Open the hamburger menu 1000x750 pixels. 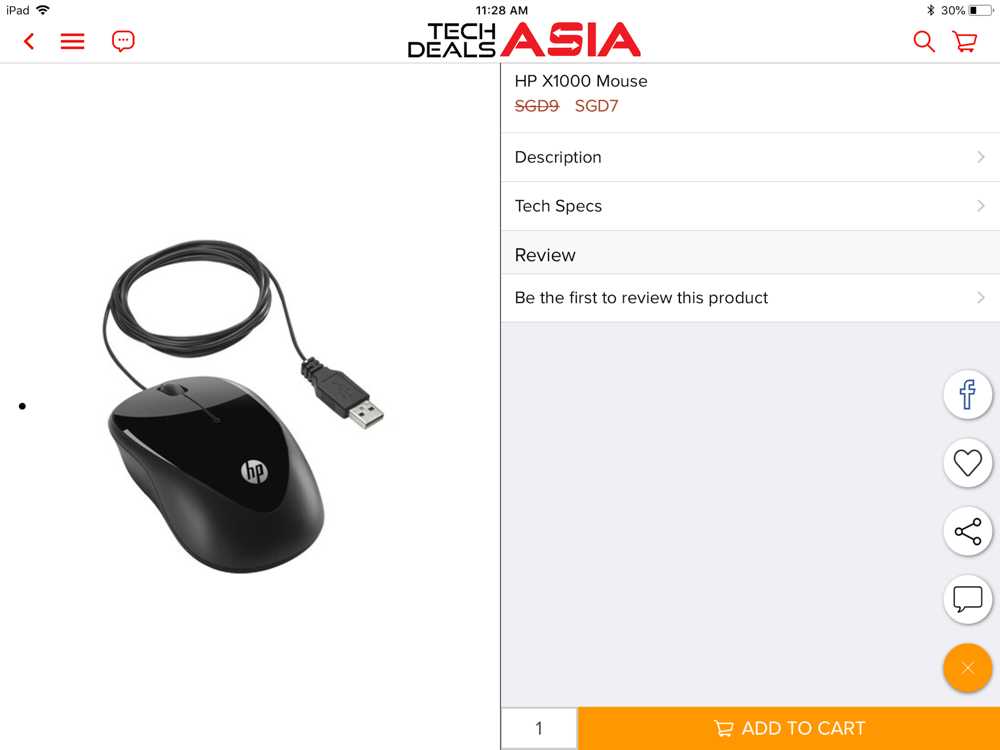[x=73, y=42]
